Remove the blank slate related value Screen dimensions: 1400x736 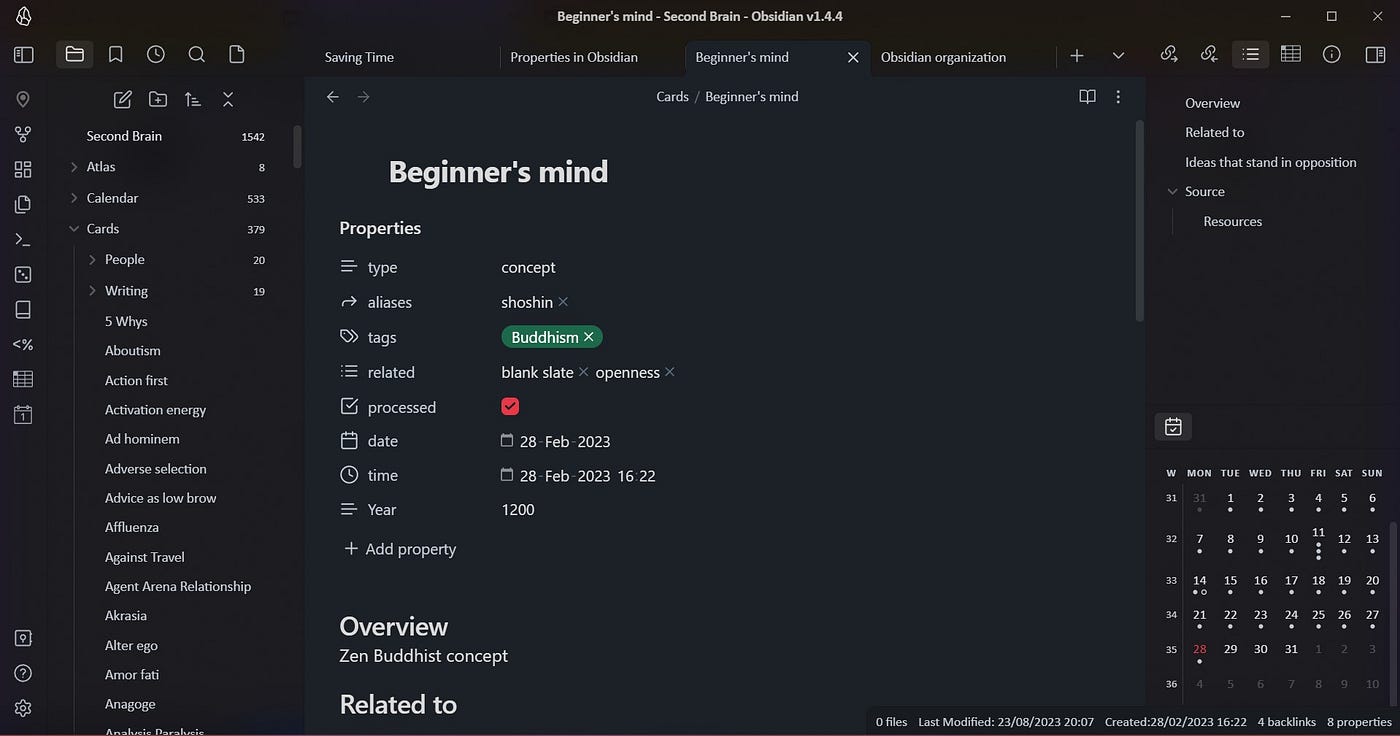(x=584, y=372)
